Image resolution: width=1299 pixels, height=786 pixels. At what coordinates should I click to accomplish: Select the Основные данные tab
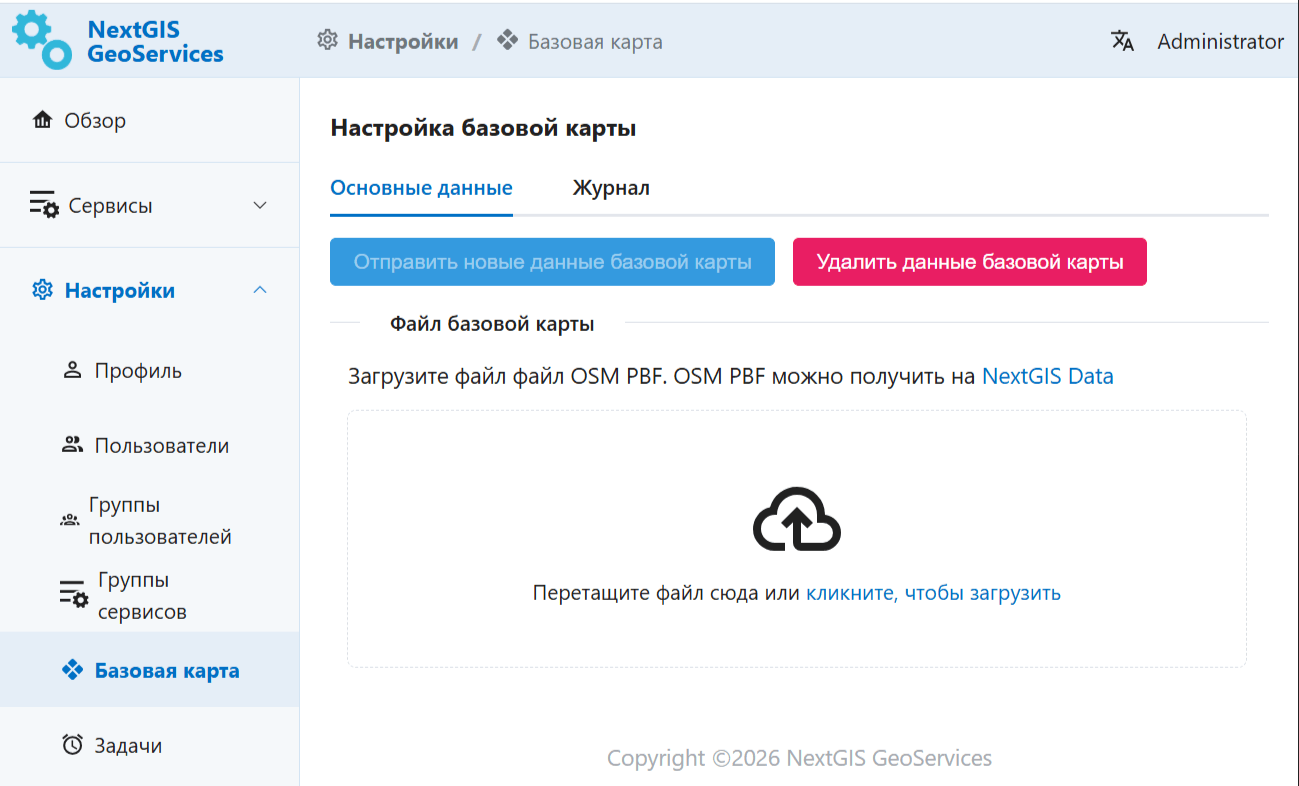tap(421, 188)
